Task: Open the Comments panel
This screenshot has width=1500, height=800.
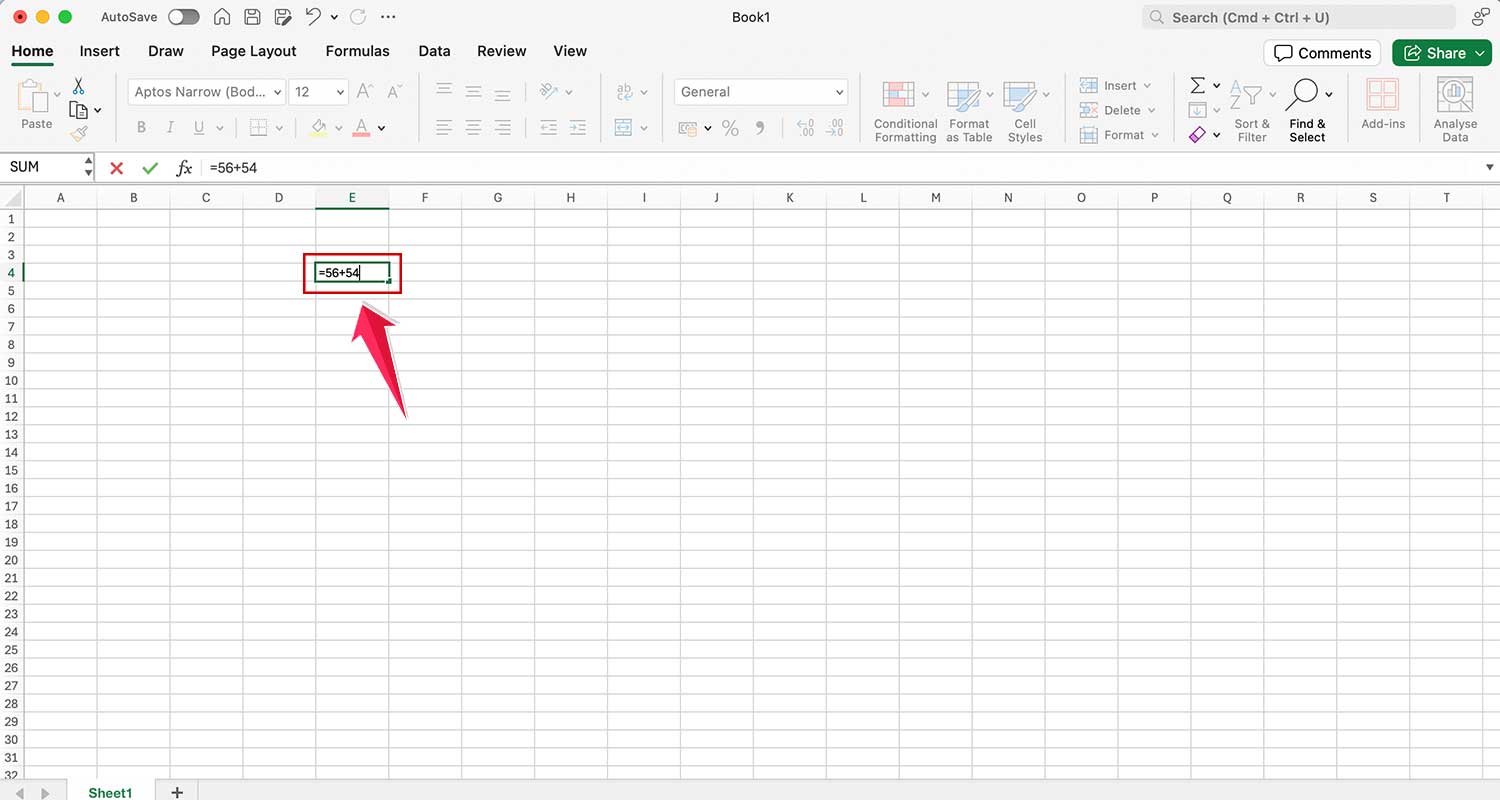Action: click(1322, 53)
